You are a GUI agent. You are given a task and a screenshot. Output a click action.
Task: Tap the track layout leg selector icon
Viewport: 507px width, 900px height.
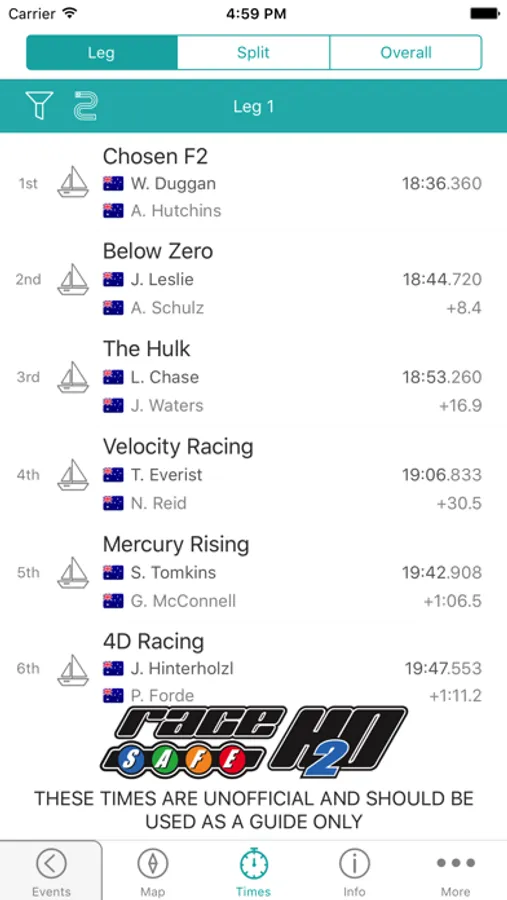[x=86, y=106]
